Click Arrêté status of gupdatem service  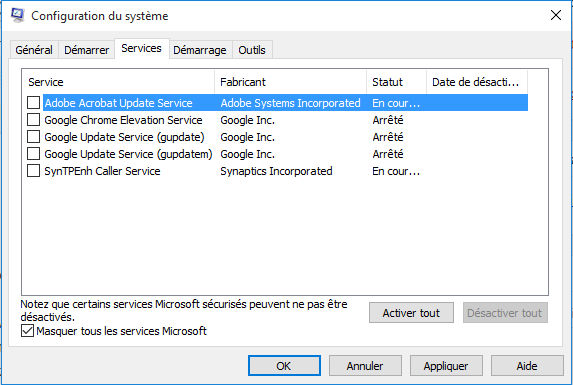click(x=388, y=154)
